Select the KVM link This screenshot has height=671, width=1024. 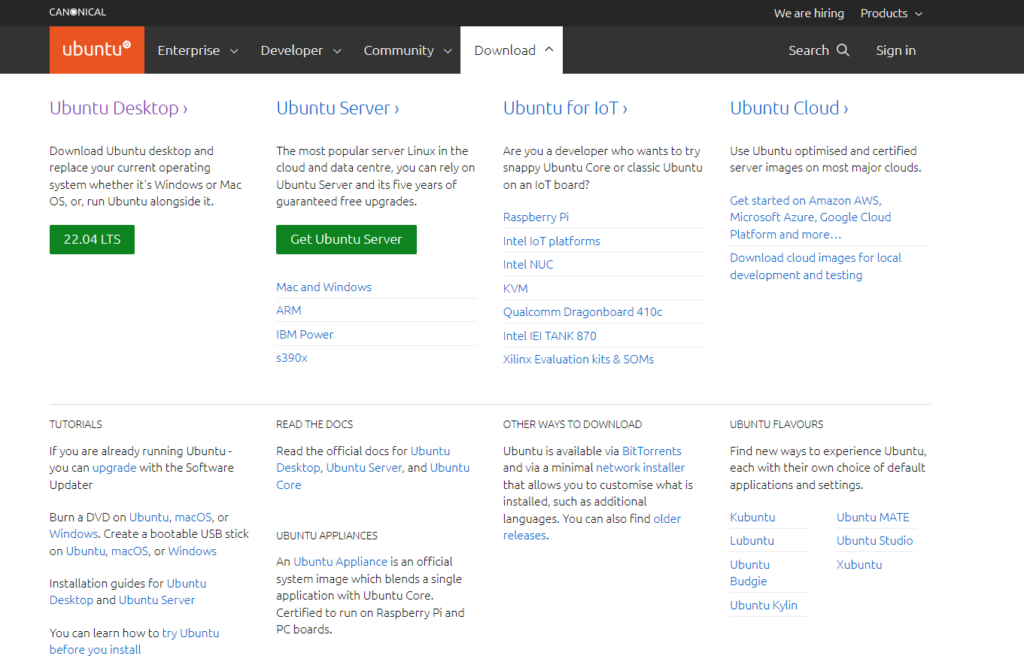tap(515, 288)
